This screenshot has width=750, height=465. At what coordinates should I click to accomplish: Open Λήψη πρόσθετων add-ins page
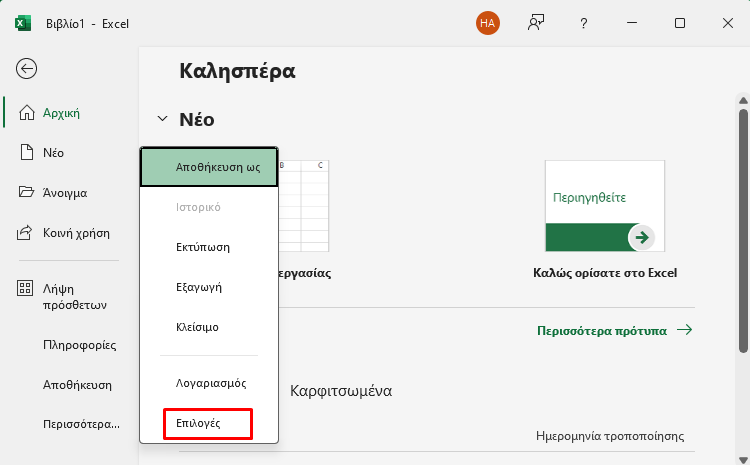tap(74, 297)
